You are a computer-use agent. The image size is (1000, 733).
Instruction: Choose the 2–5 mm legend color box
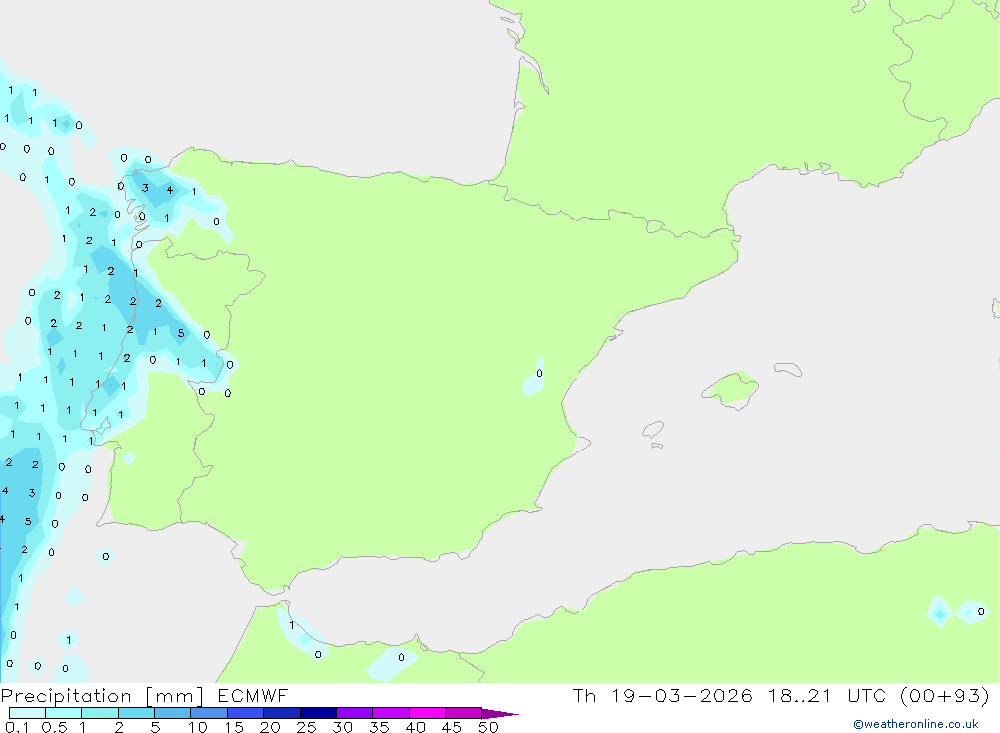point(136,713)
